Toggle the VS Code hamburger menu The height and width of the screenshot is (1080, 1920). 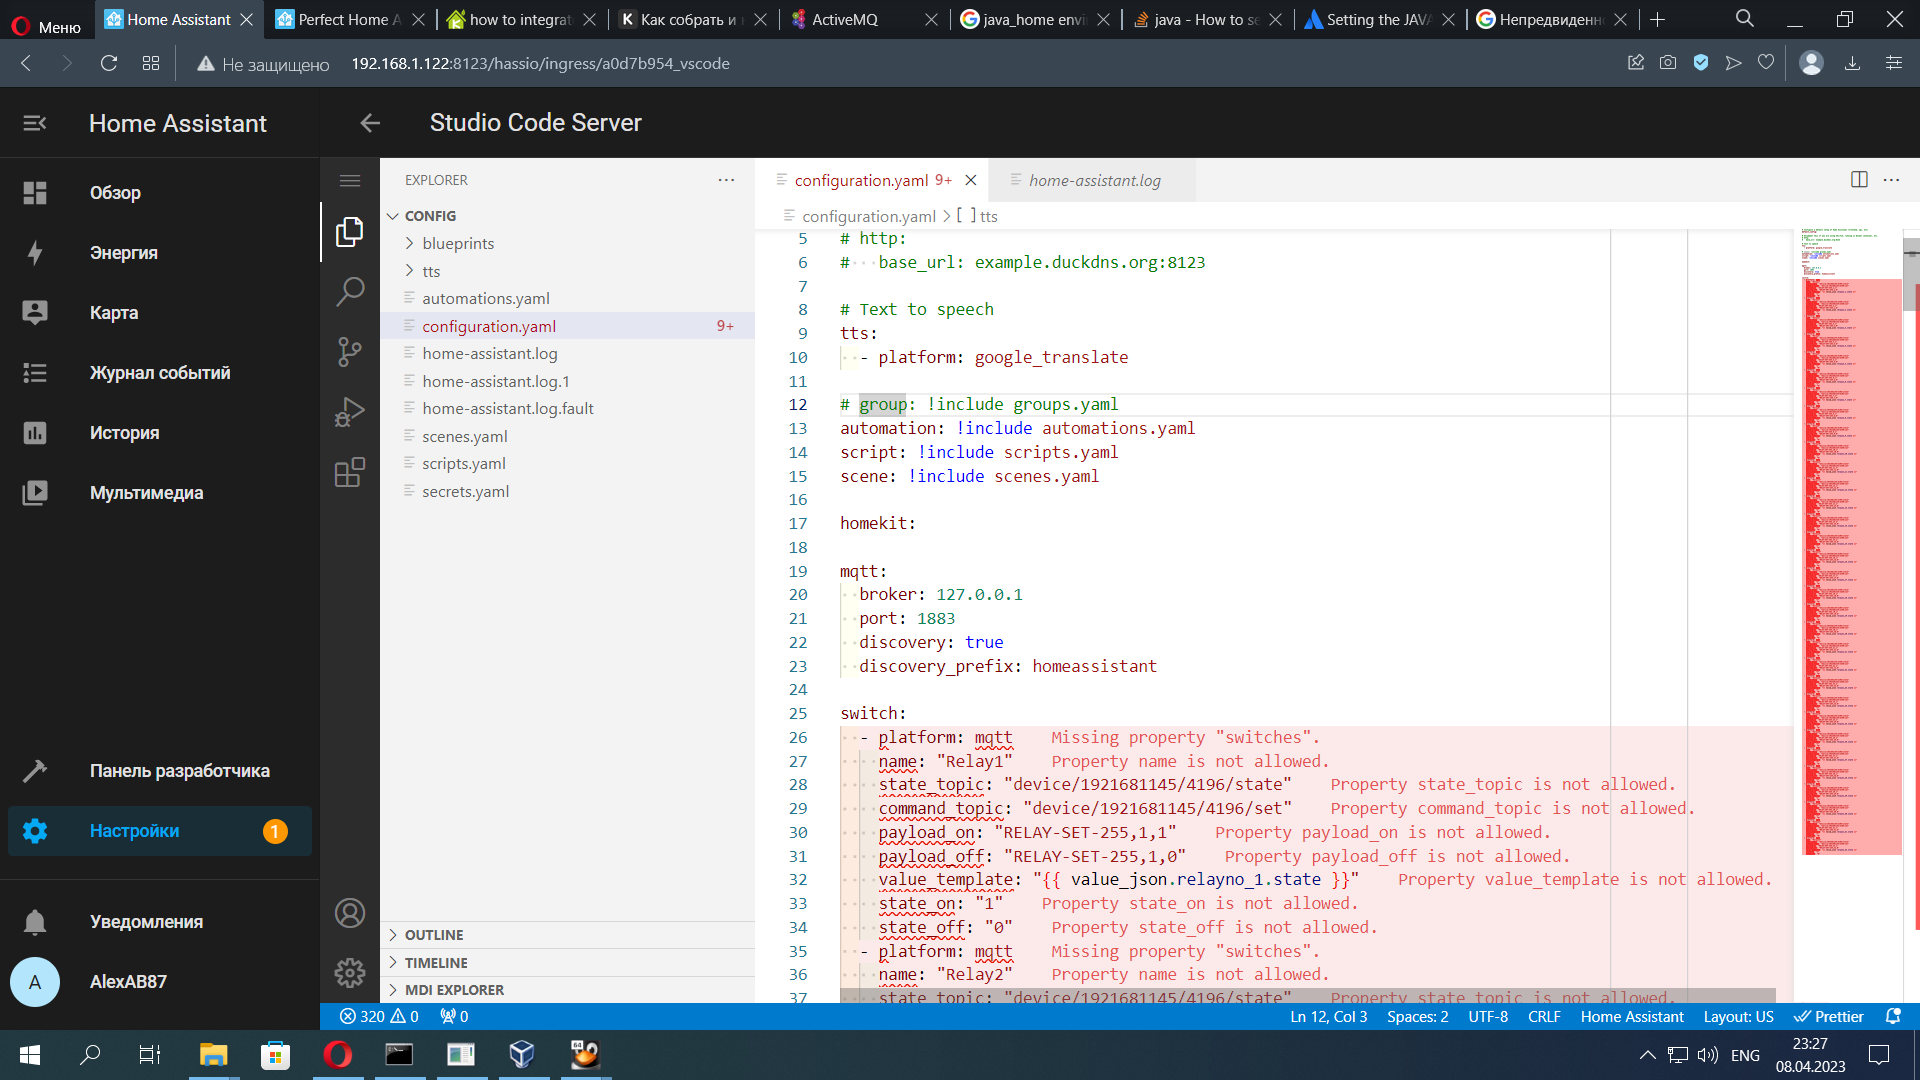pos(350,181)
